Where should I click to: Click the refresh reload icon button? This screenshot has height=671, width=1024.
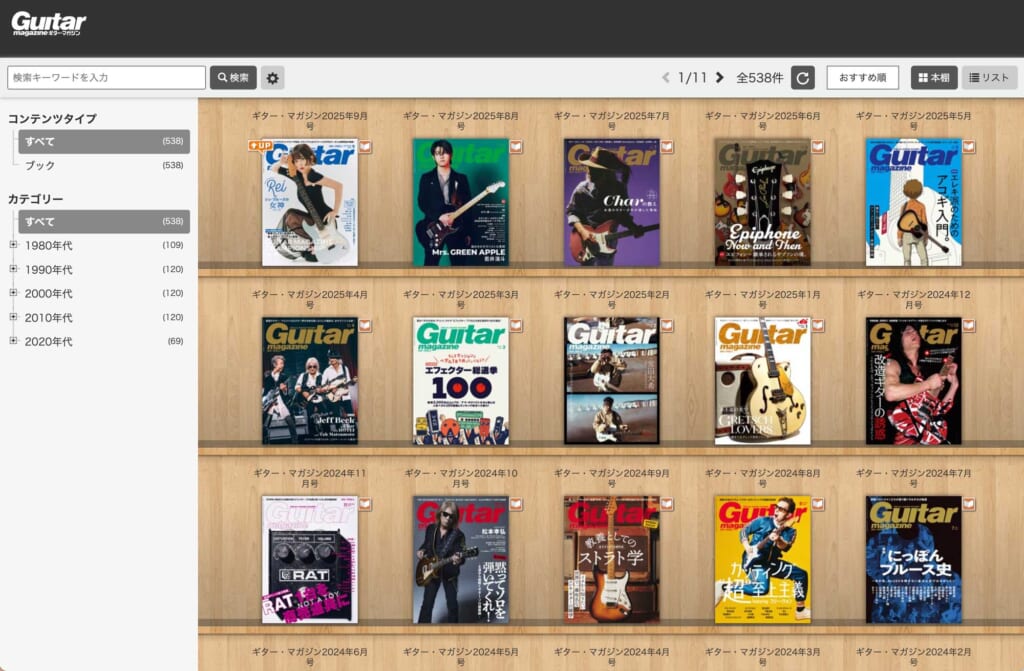[802, 78]
